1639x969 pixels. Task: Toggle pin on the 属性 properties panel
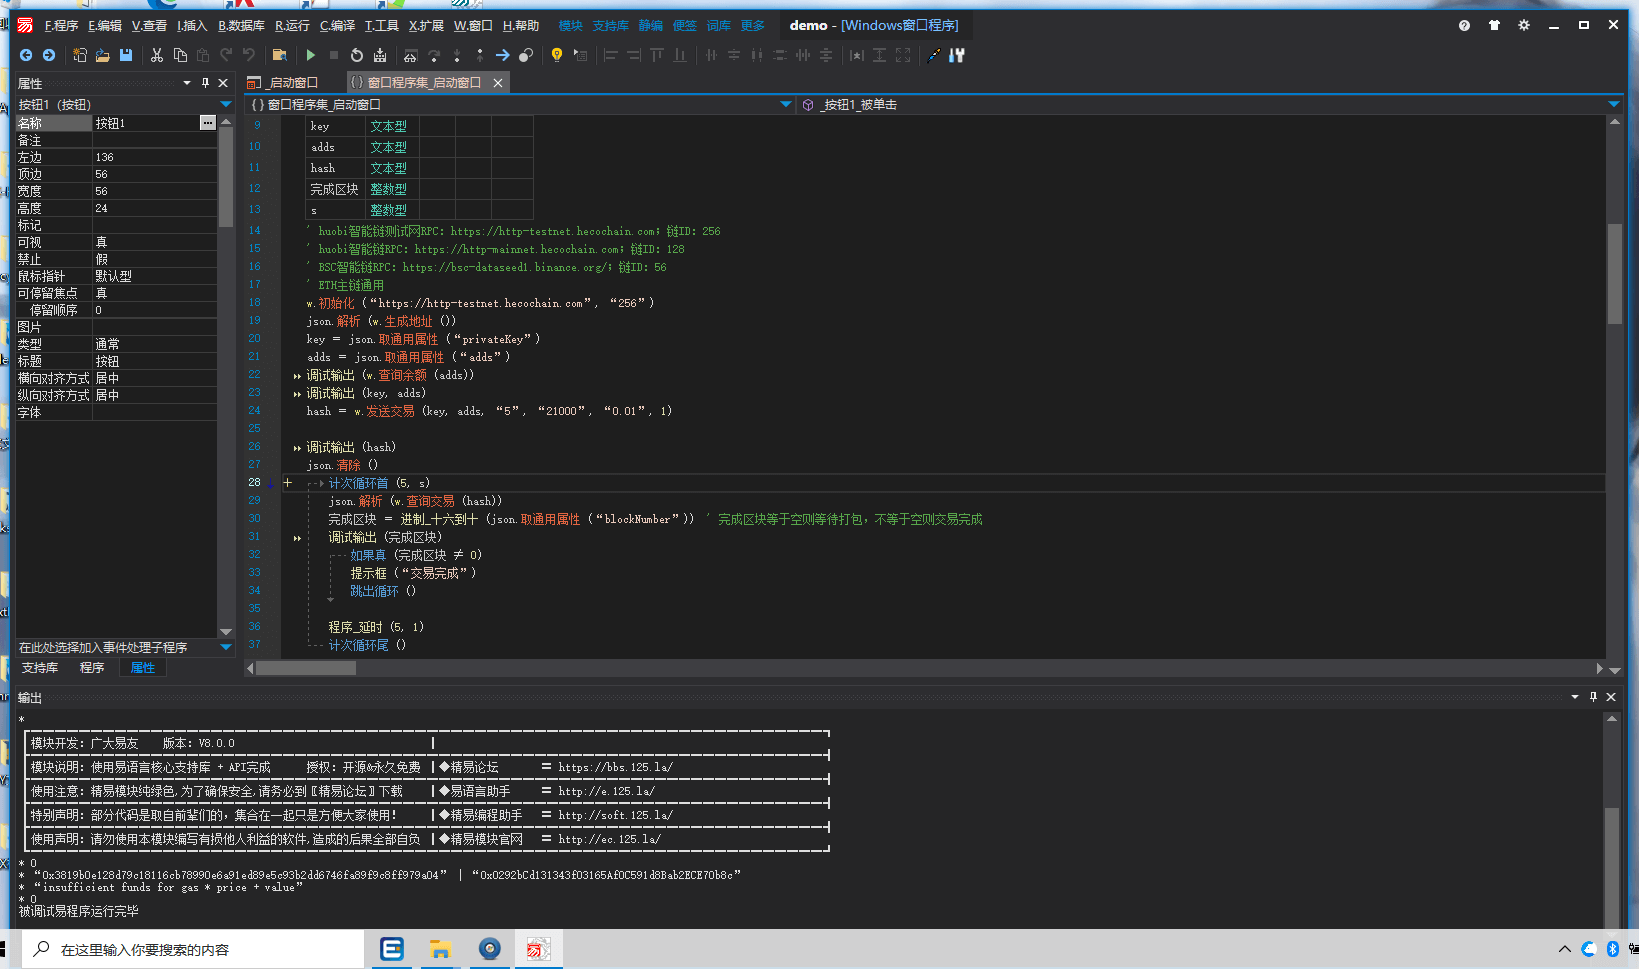[x=205, y=83]
